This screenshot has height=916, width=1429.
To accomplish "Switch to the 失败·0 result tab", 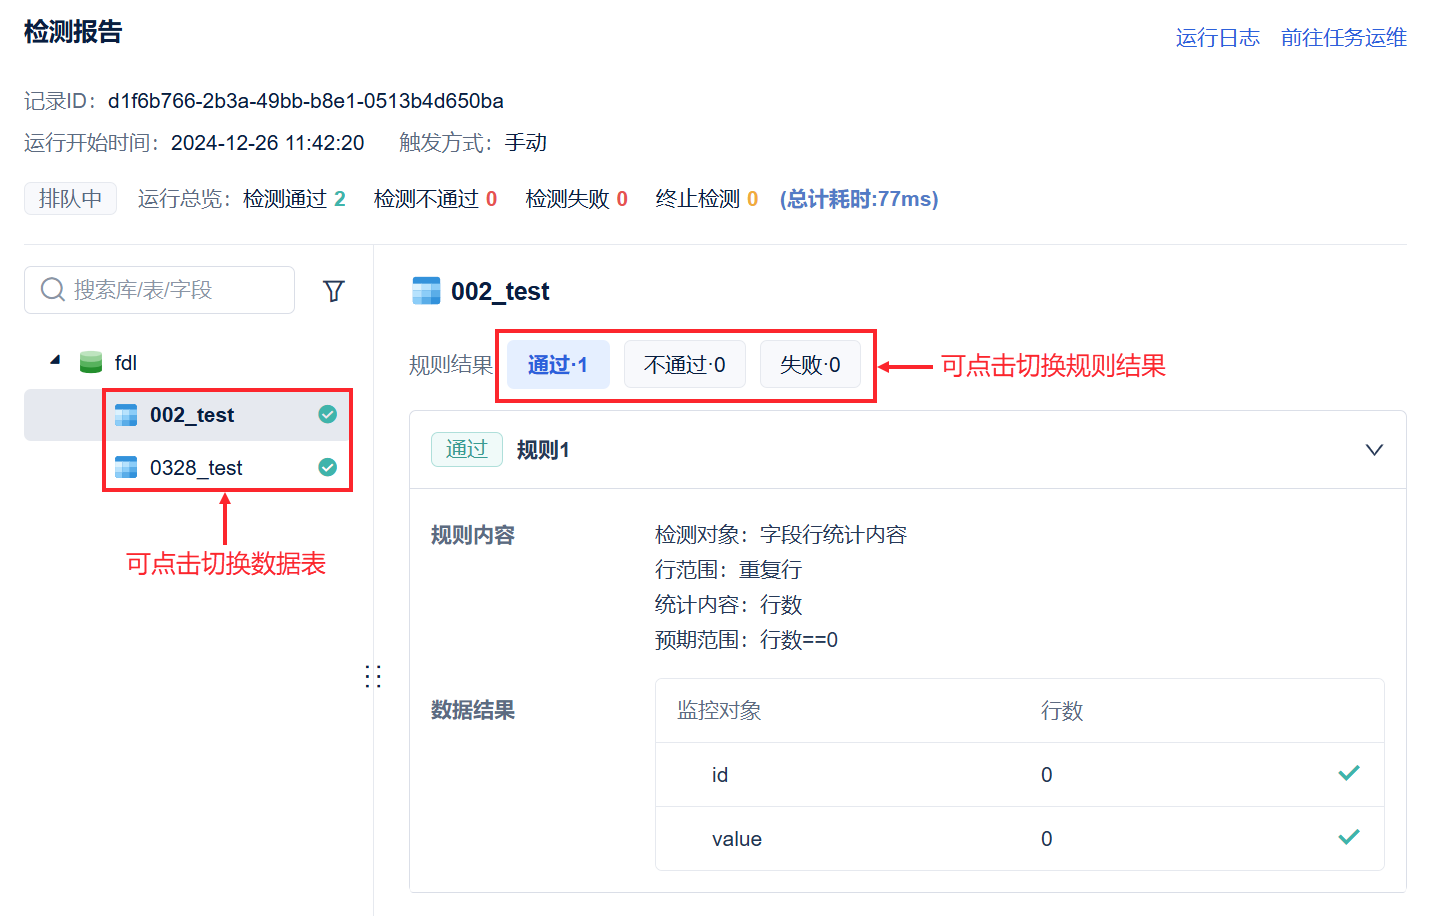I will [x=810, y=364].
